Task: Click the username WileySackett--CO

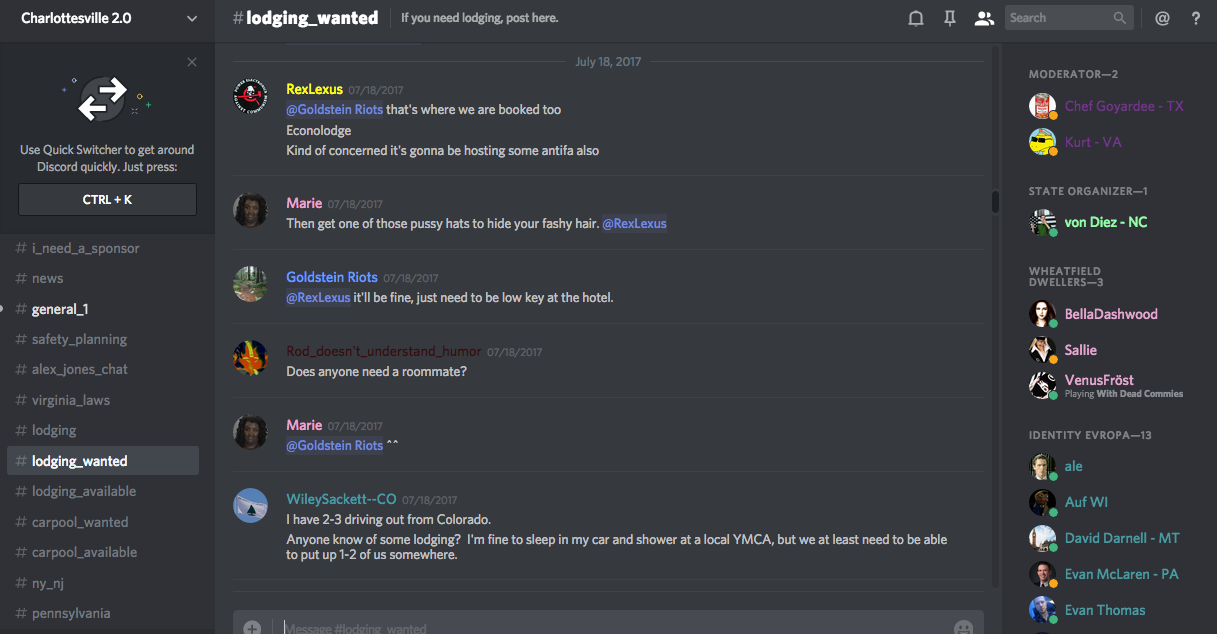Action: (x=341, y=500)
